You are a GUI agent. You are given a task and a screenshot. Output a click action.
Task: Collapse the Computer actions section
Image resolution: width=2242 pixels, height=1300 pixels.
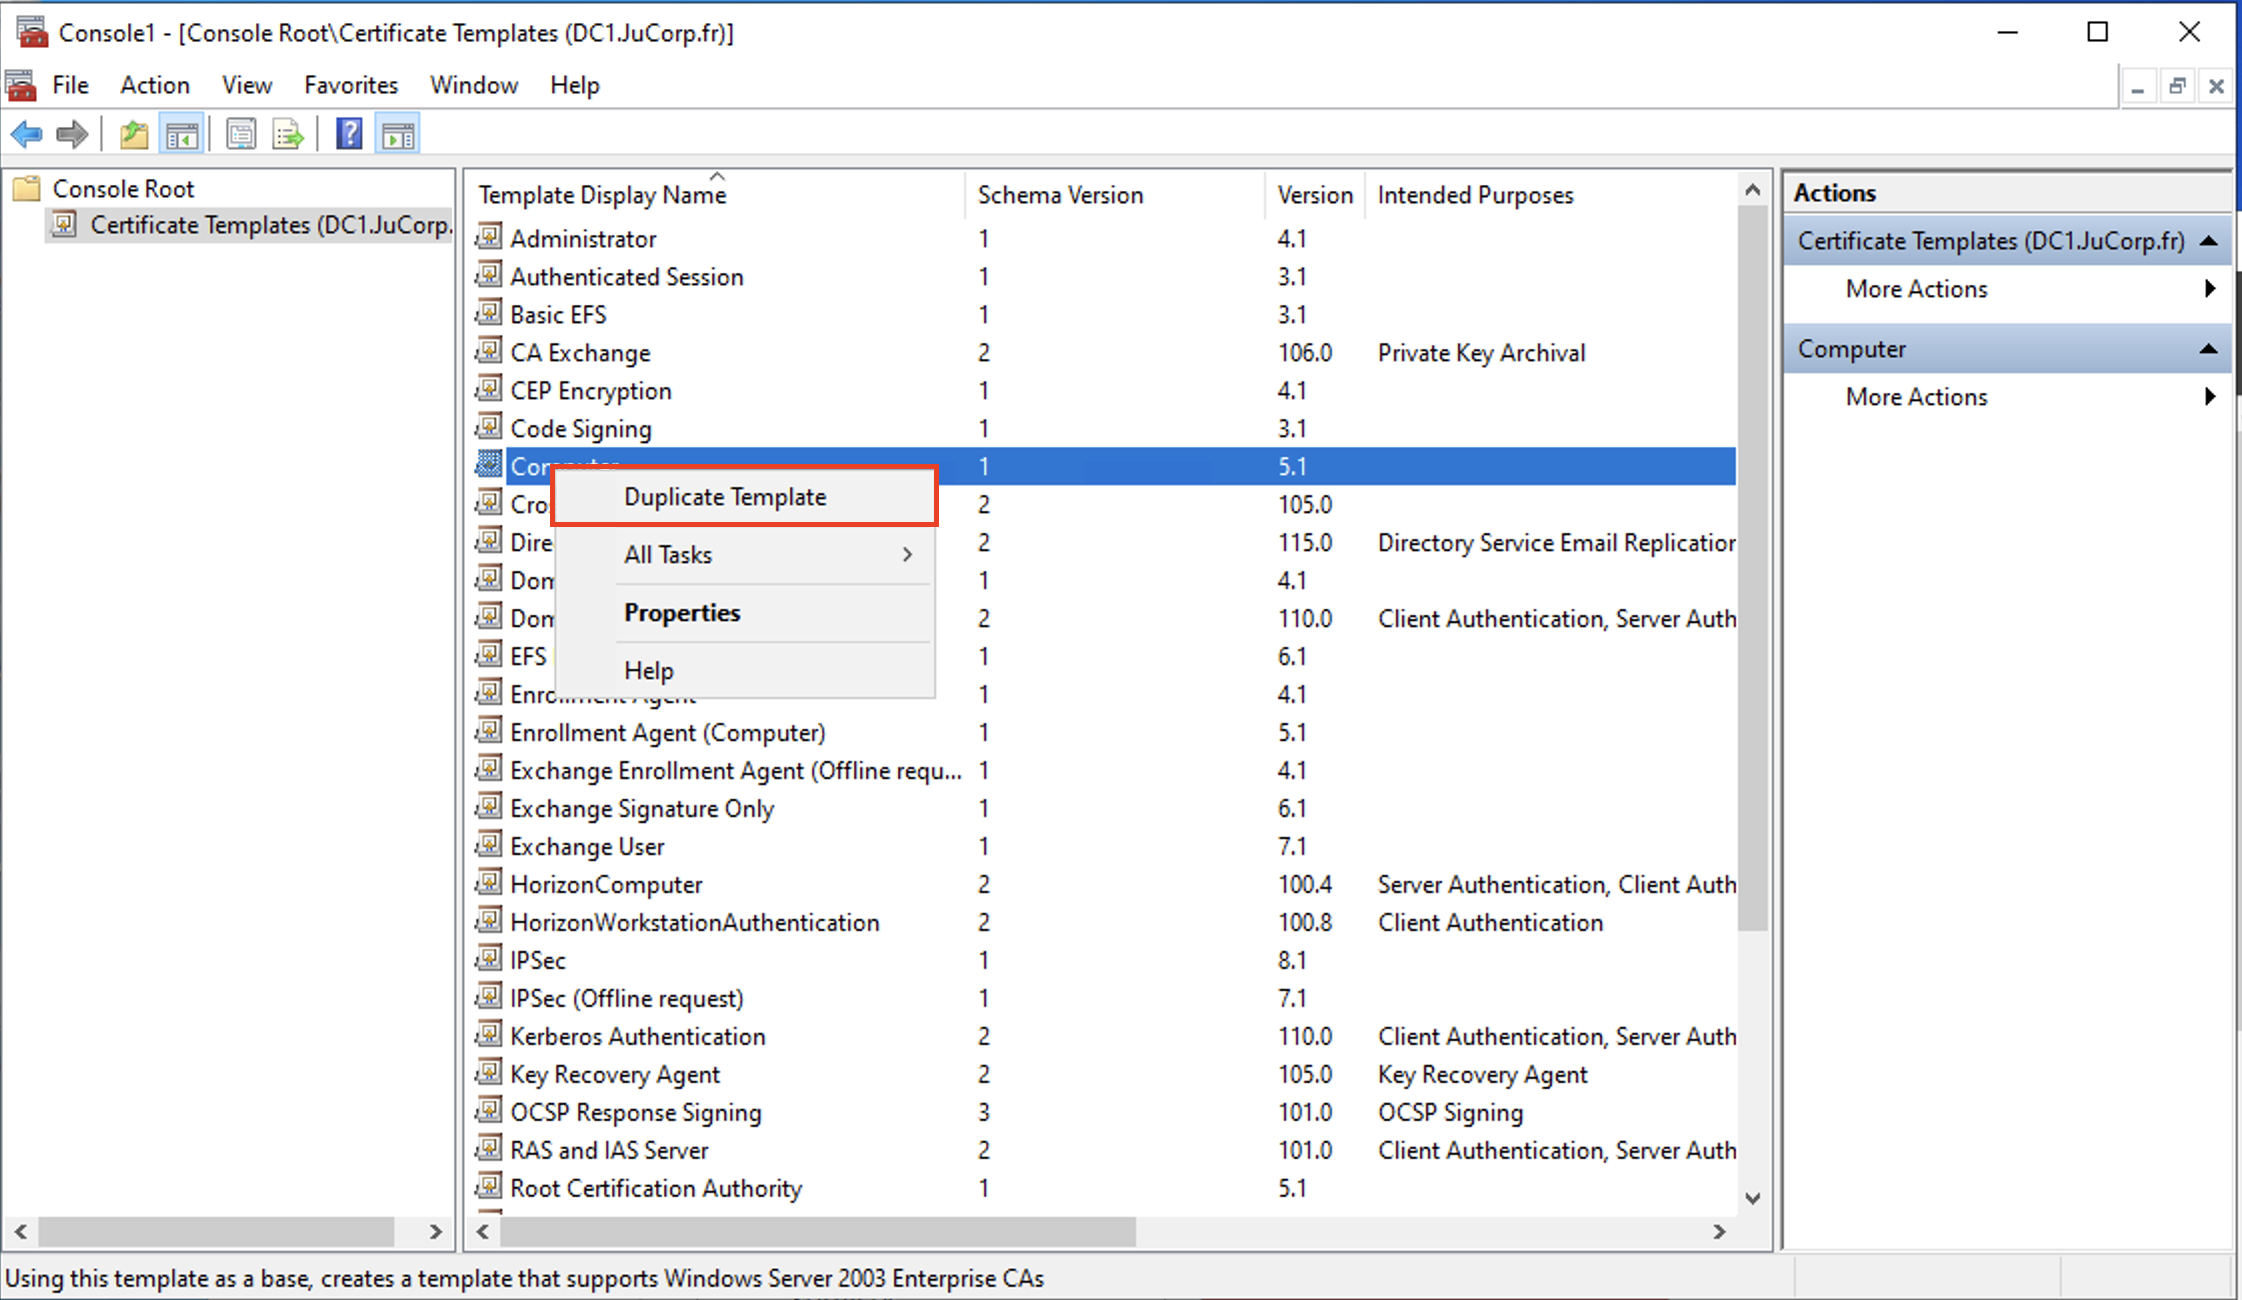[2210, 349]
